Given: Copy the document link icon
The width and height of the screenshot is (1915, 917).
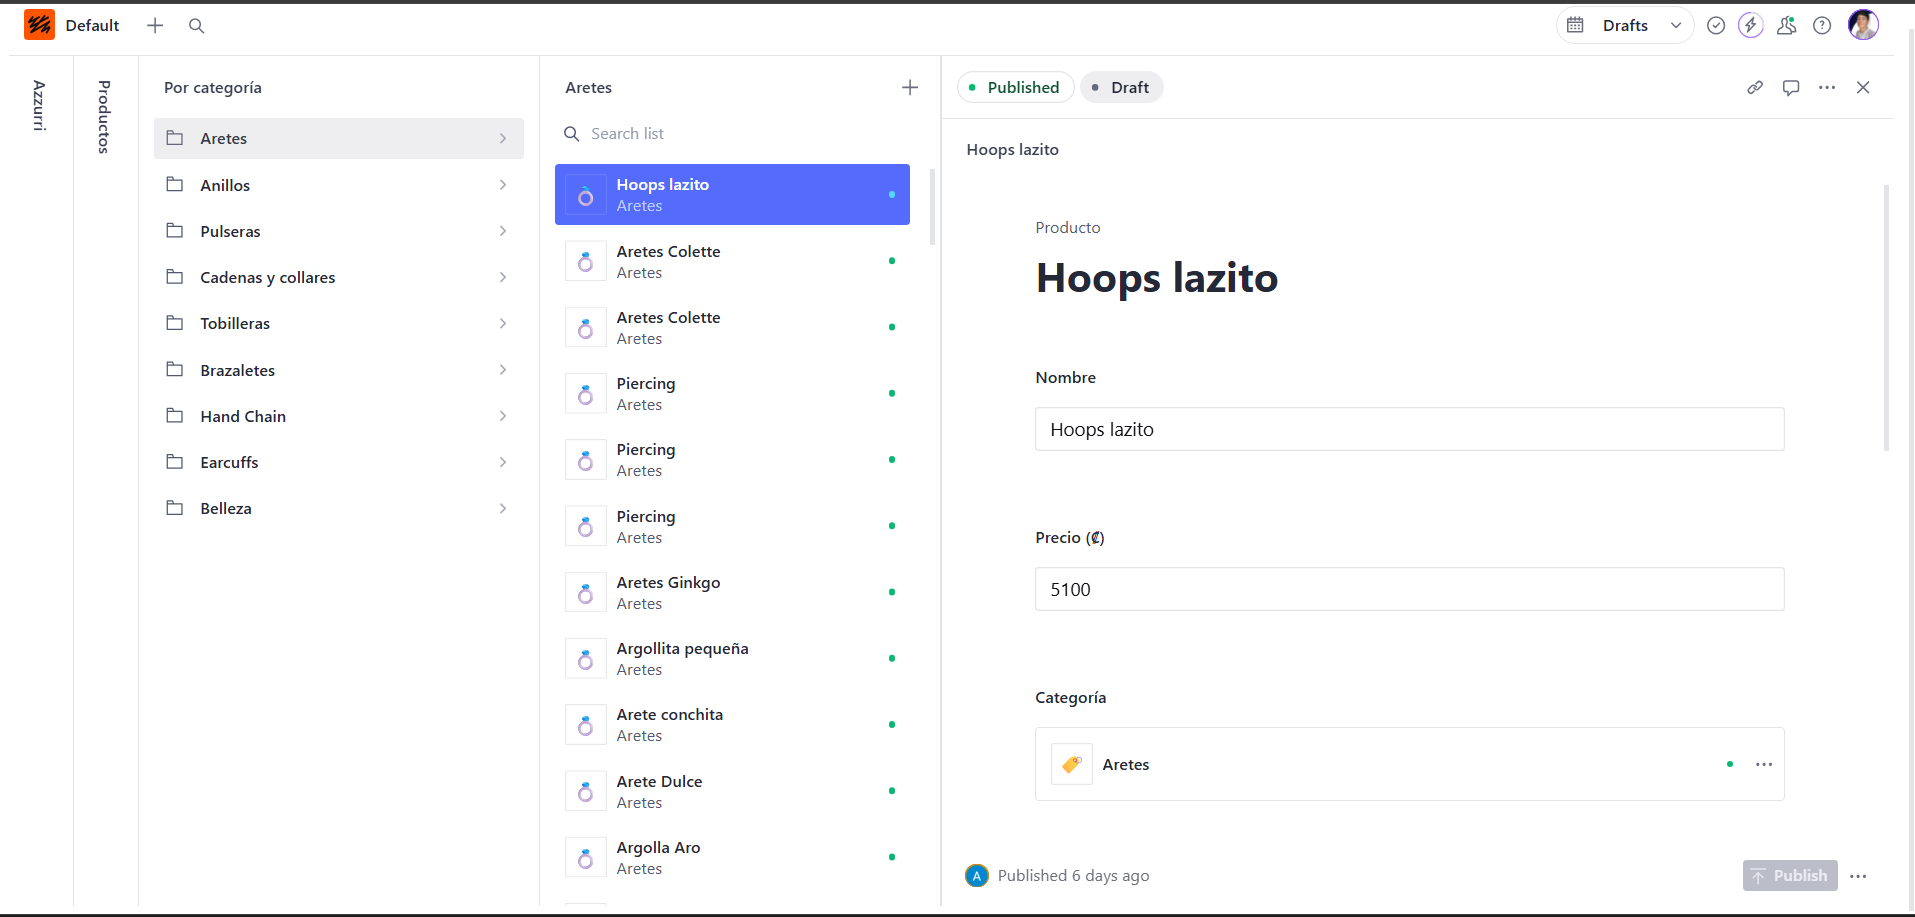Looking at the screenshot, I should [1755, 88].
